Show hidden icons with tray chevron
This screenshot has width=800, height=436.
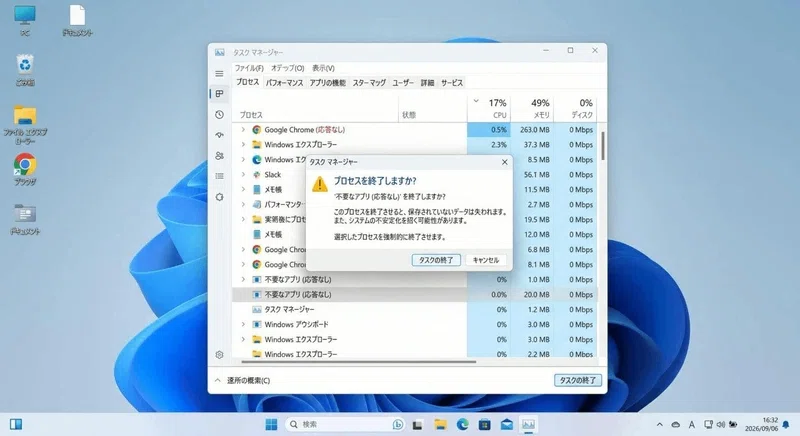point(660,424)
